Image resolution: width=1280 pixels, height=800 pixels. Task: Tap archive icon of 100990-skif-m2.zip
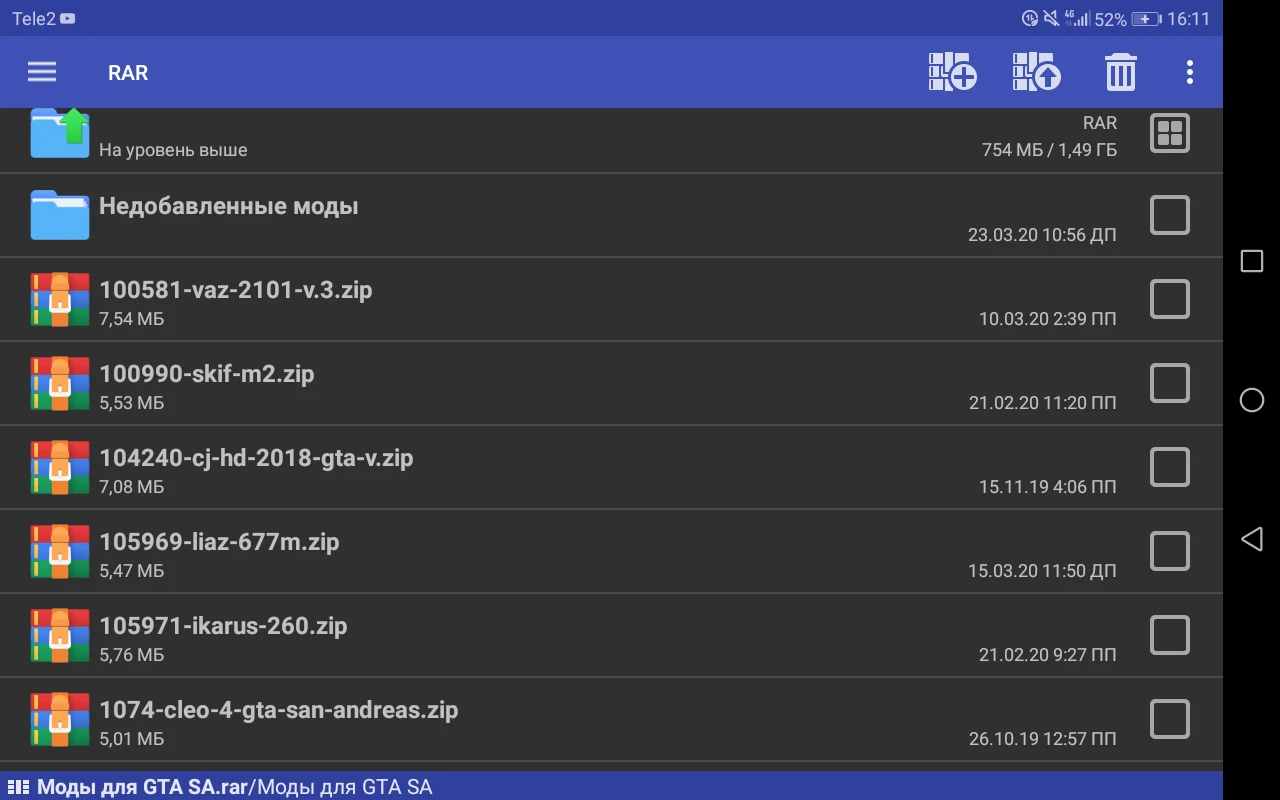coord(60,383)
